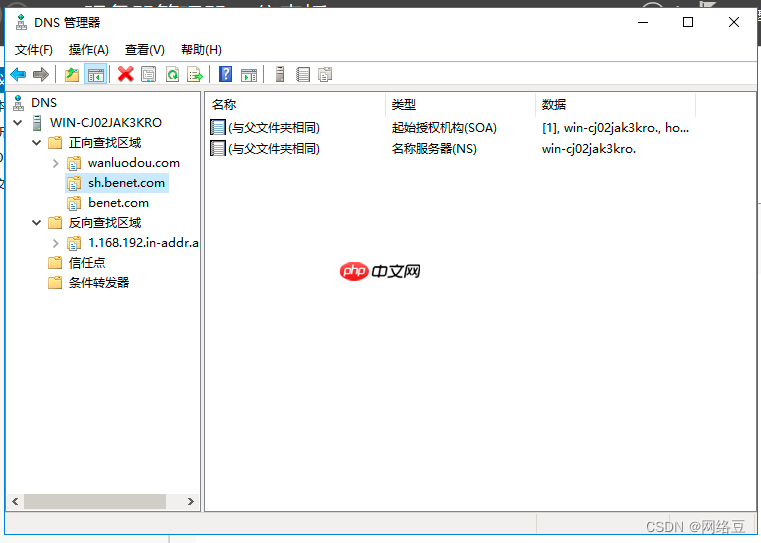
Task: Click the New zone toolbar icon
Action: coord(325,74)
